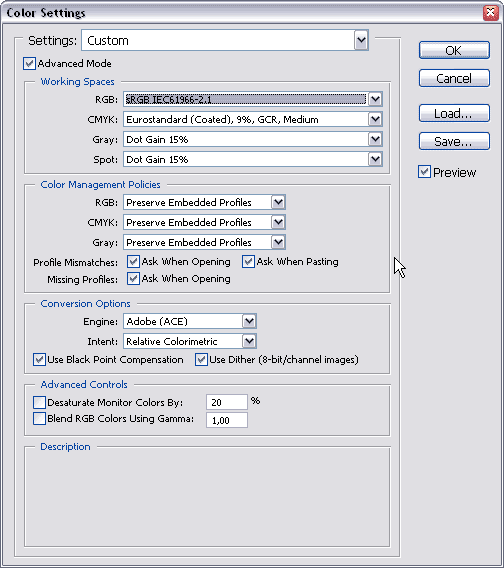
Task: Change the Gray color management policy
Action: (x=204, y=242)
